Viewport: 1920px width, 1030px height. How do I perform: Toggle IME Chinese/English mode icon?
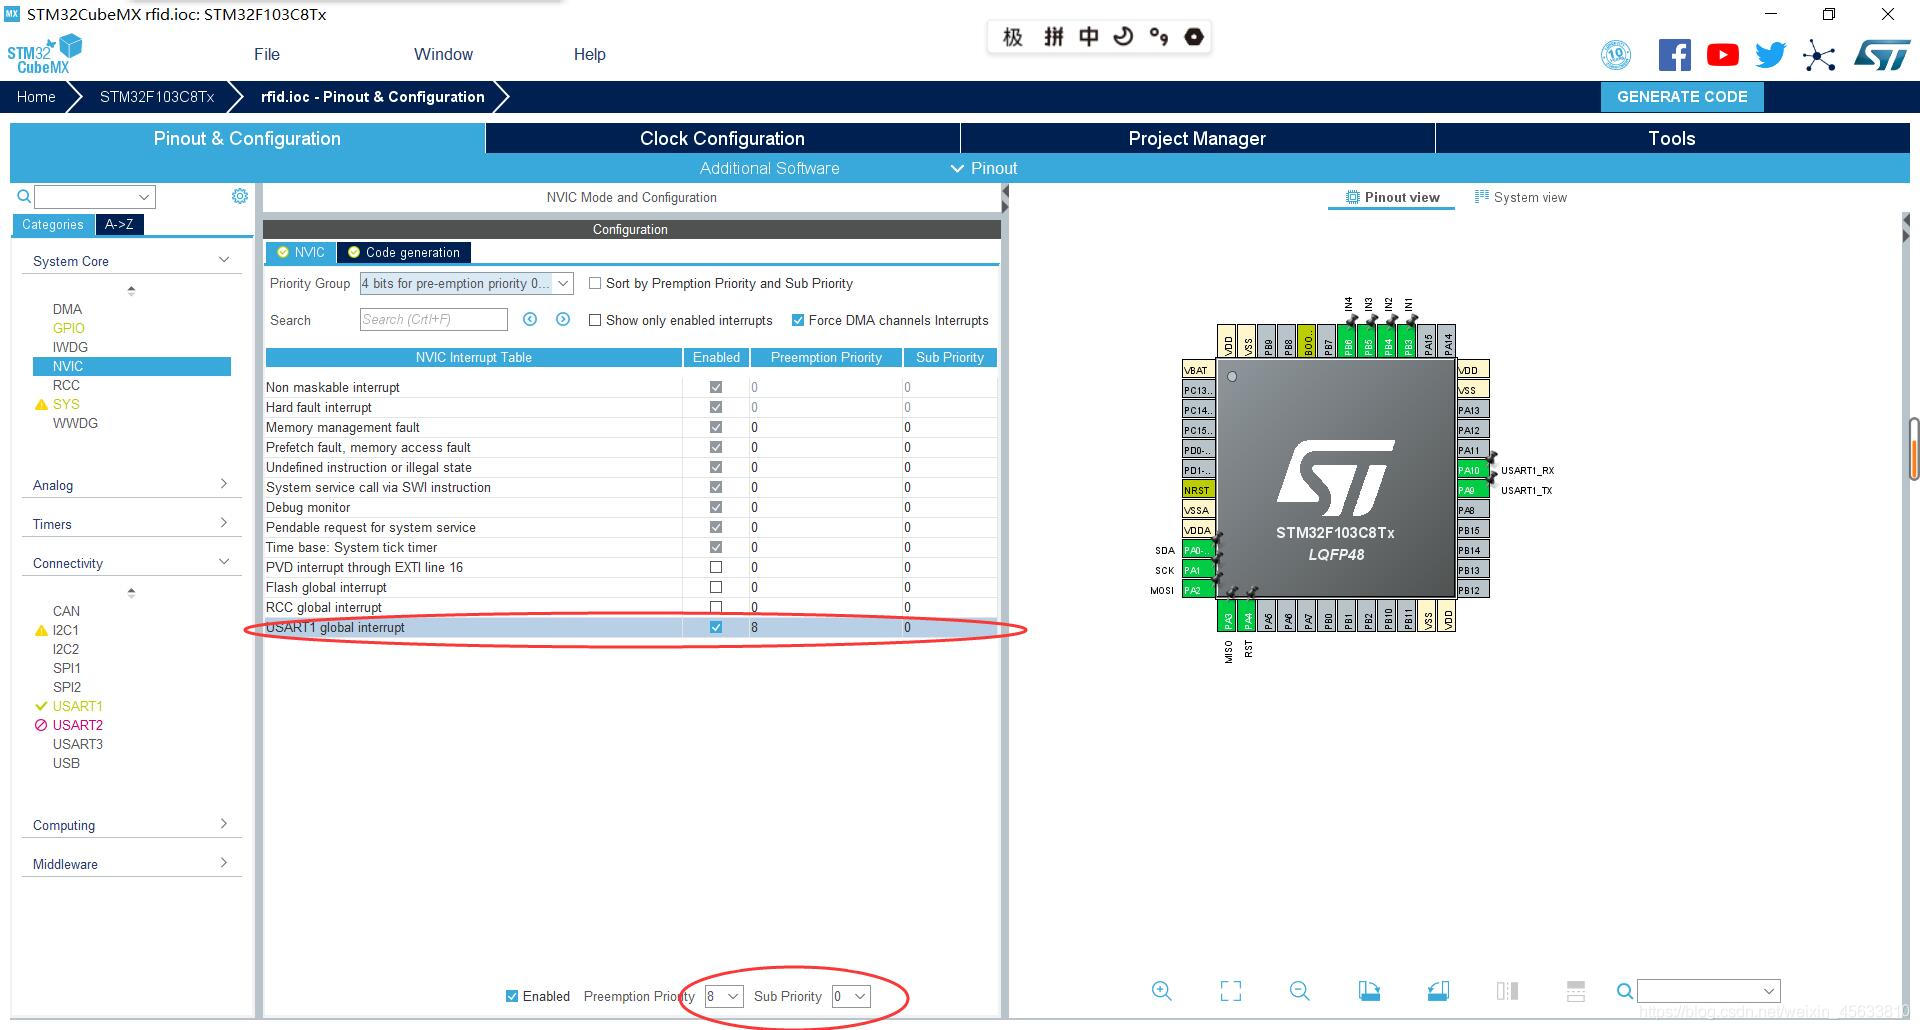click(1089, 37)
